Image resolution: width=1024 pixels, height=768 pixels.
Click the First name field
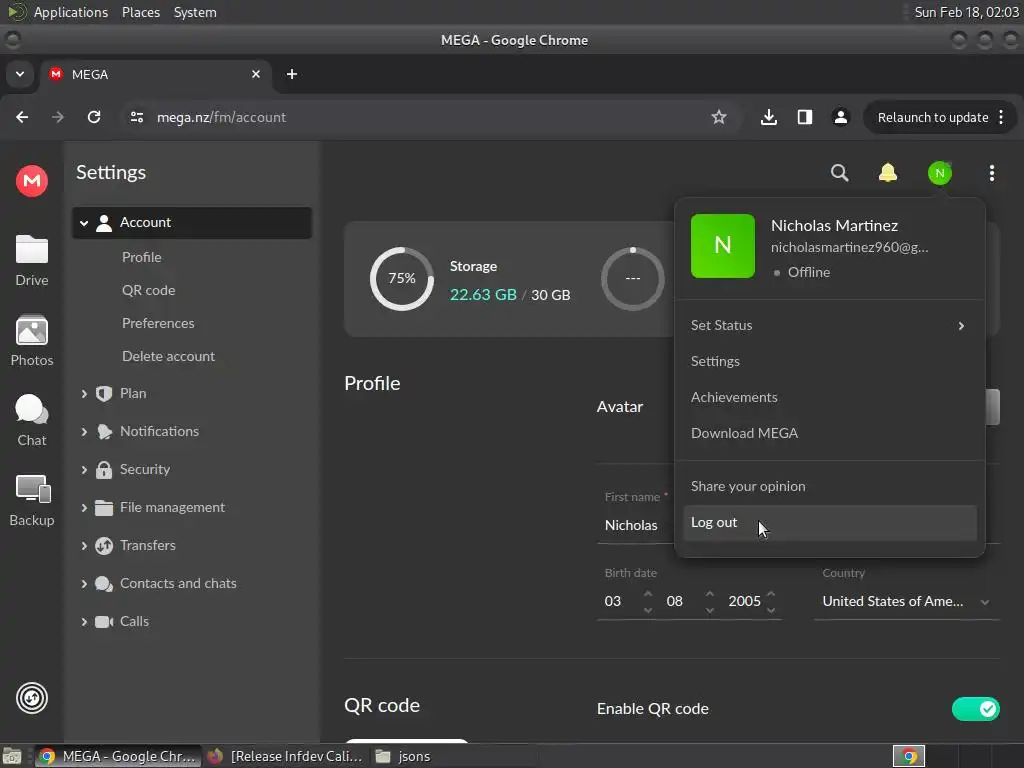point(636,525)
